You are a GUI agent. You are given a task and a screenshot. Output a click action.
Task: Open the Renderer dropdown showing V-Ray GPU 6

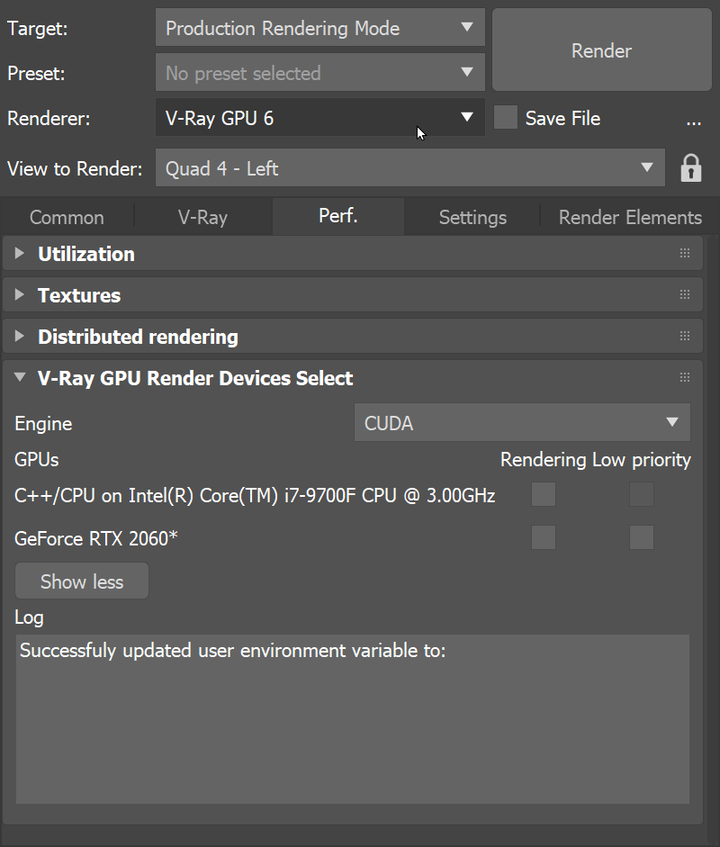319,117
